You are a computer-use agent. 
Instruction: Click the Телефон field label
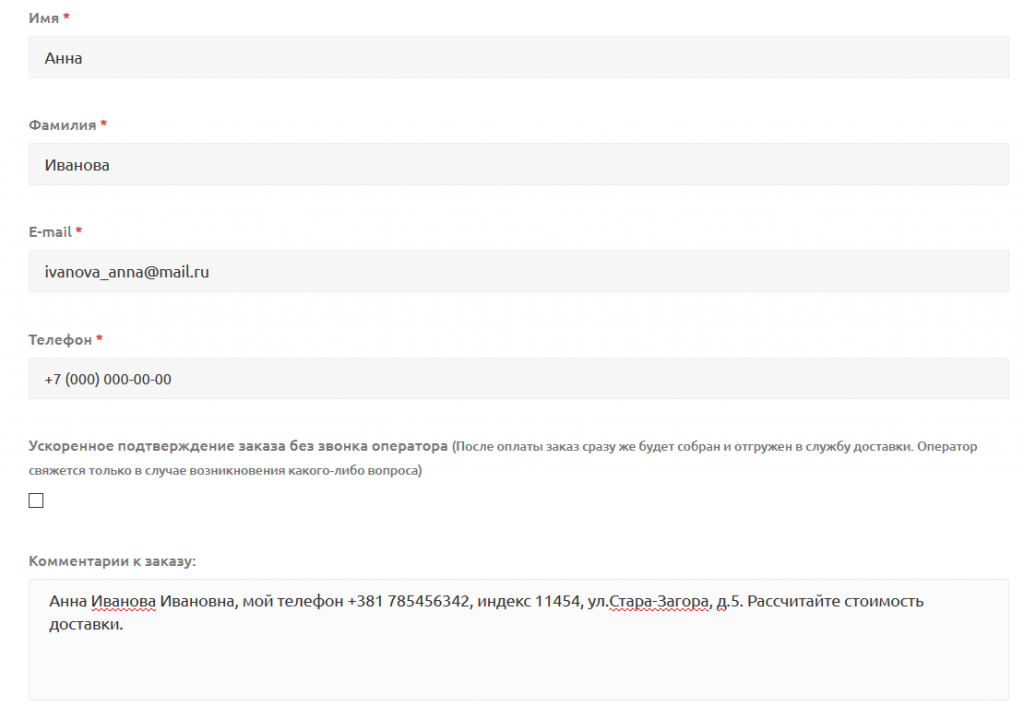[x=60, y=340]
